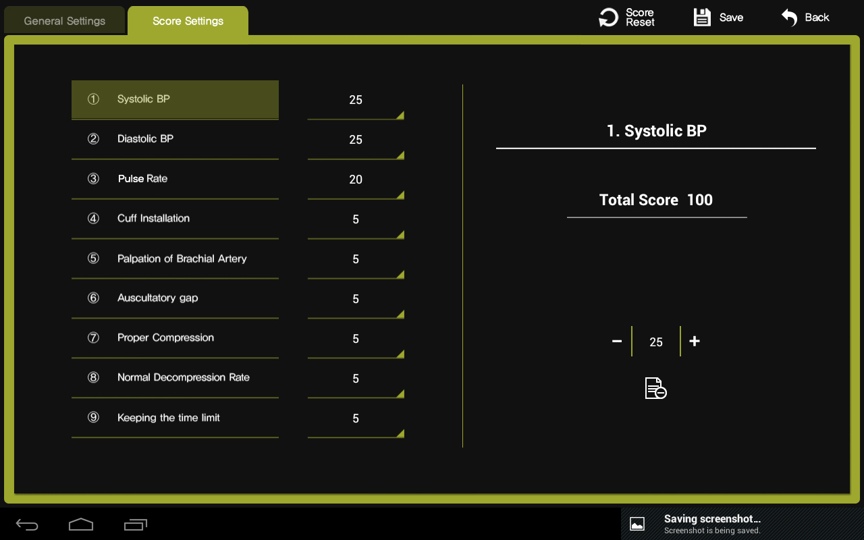Open the Pulse Rate score value dropdown
This screenshot has width=864, height=540.
coord(356,180)
